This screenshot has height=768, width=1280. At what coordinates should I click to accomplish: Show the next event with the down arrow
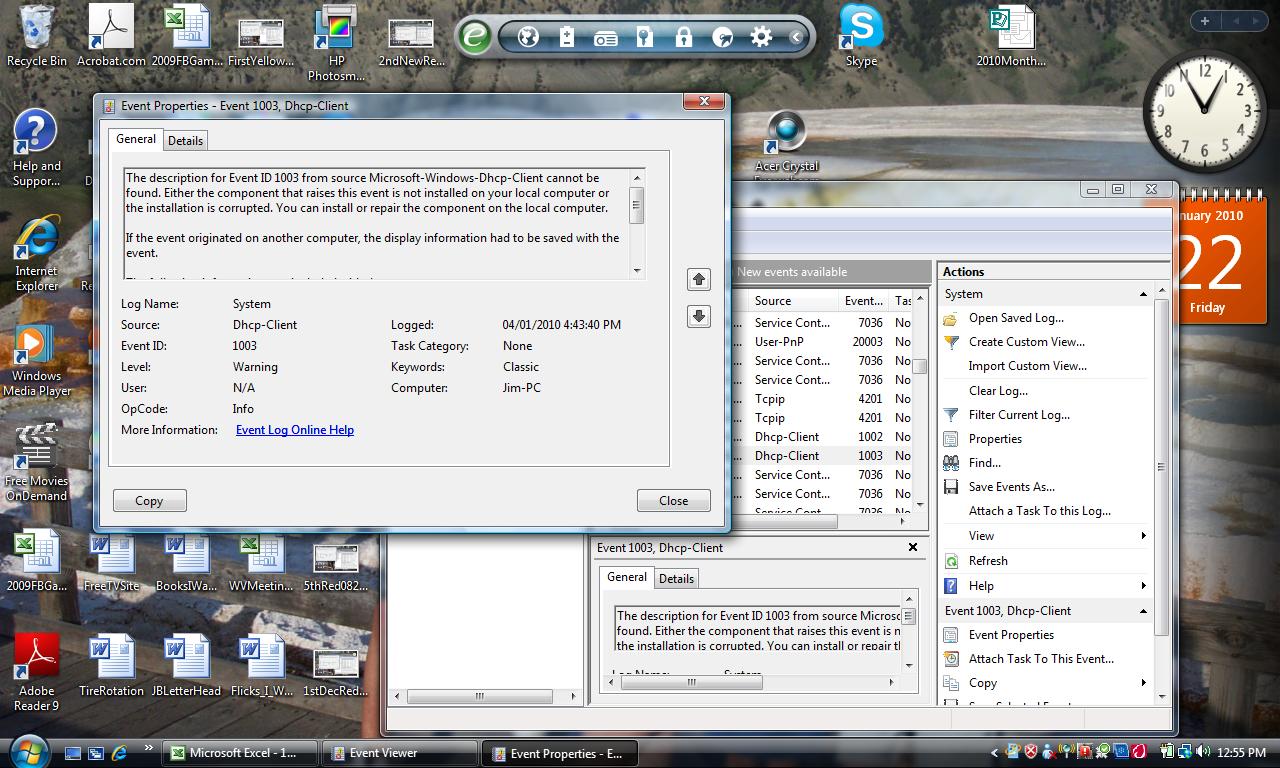point(699,316)
